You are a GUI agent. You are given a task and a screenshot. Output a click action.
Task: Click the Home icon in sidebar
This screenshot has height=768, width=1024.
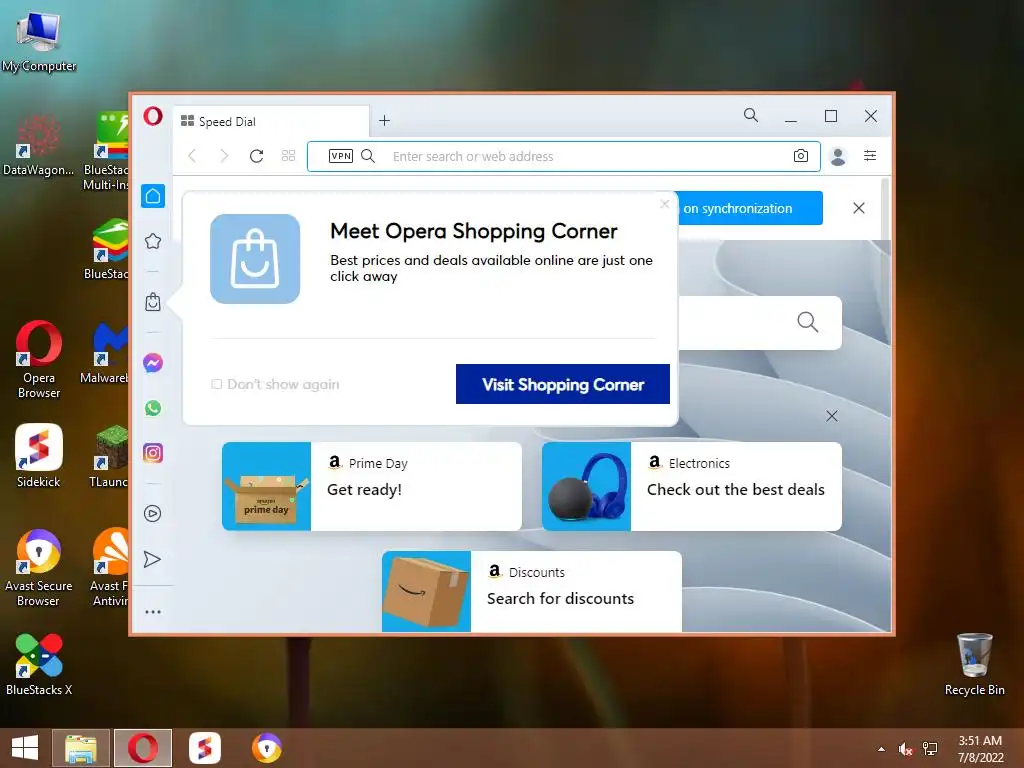153,196
